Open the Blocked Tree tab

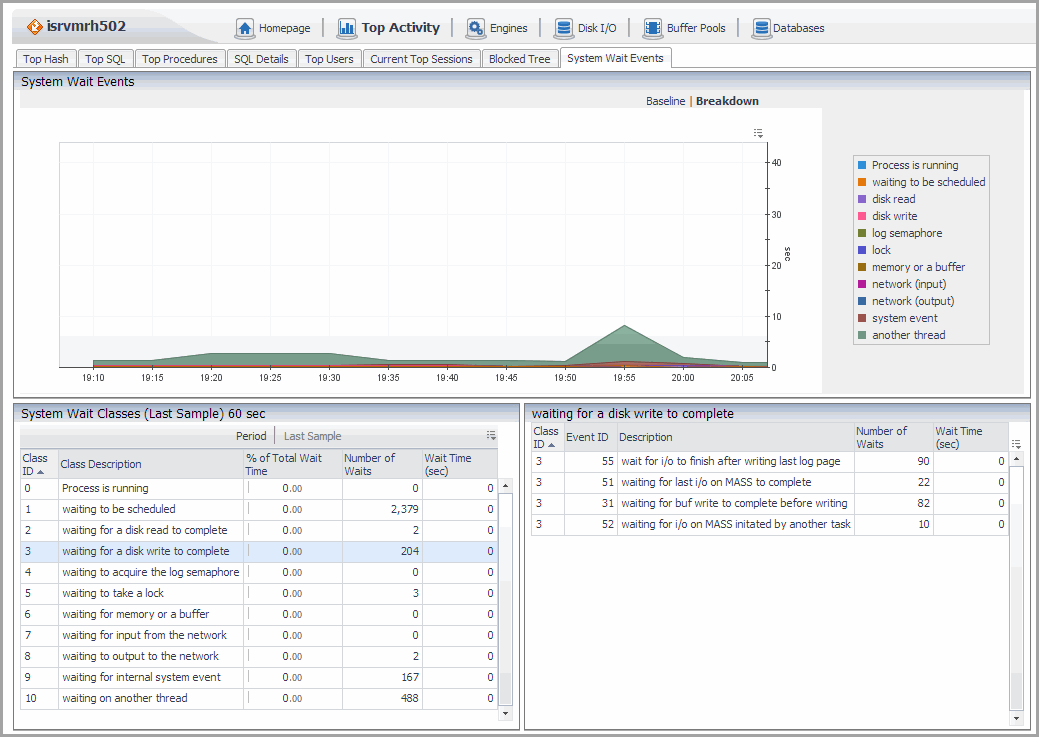click(x=519, y=59)
